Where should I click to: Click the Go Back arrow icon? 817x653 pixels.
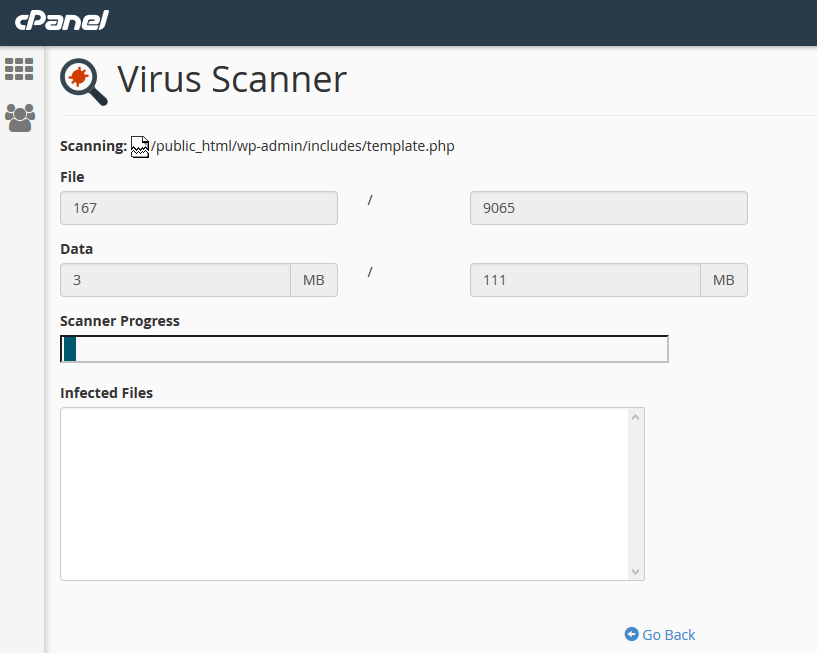[x=632, y=634]
